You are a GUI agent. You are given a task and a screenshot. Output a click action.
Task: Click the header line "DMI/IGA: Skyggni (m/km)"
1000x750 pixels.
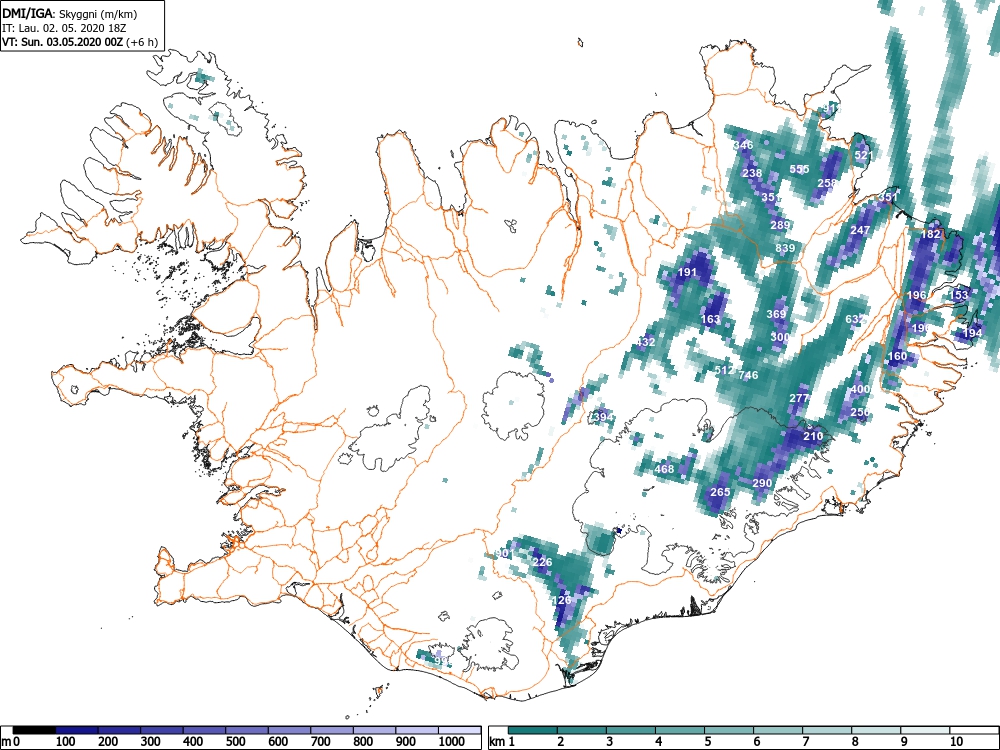tap(70, 14)
